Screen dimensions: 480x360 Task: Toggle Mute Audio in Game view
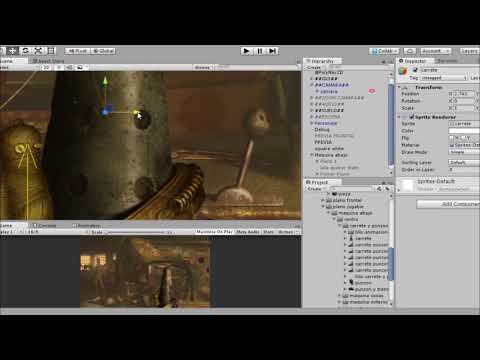click(248, 232)
